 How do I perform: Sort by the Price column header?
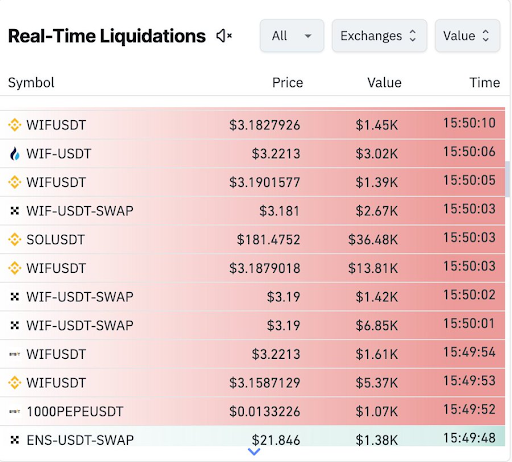click(x=287, y=83)
